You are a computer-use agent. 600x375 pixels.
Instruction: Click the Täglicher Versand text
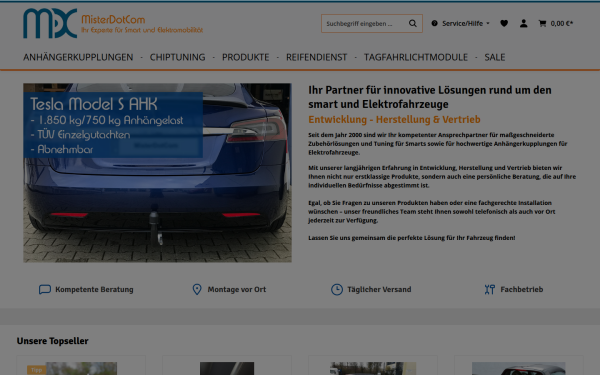click(379, 289)
